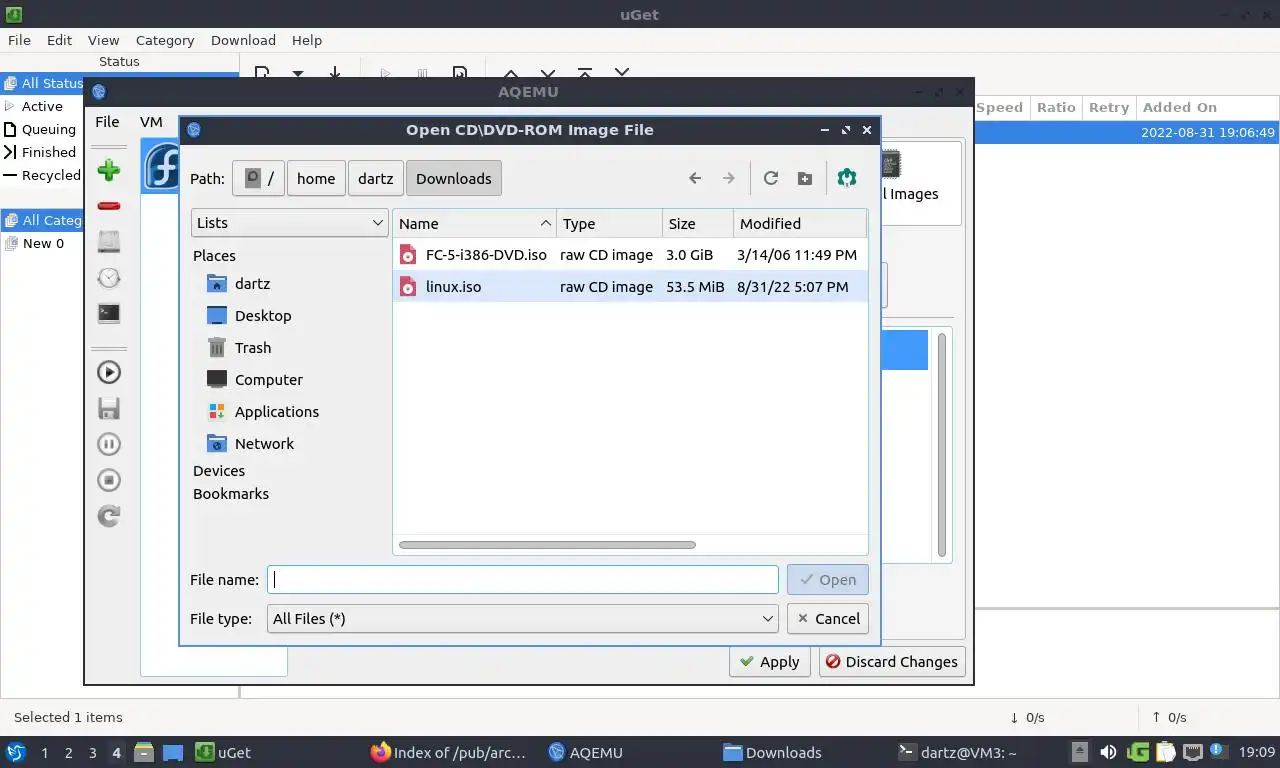Viewport: 1280px width, 768px height.
Task: Select 'Downloads' in the path bar
Action: (454, 178)
